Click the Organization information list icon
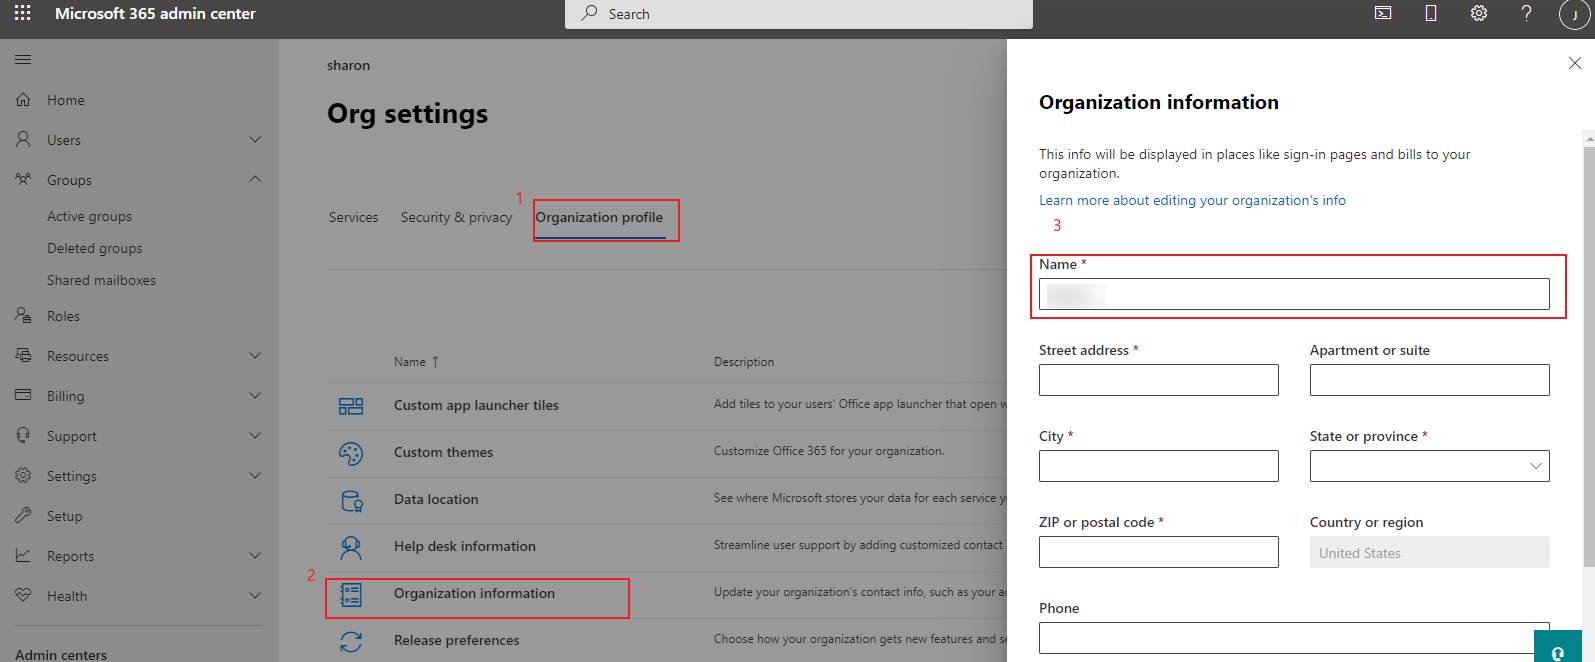1595x662 pixels. point(351,595)
